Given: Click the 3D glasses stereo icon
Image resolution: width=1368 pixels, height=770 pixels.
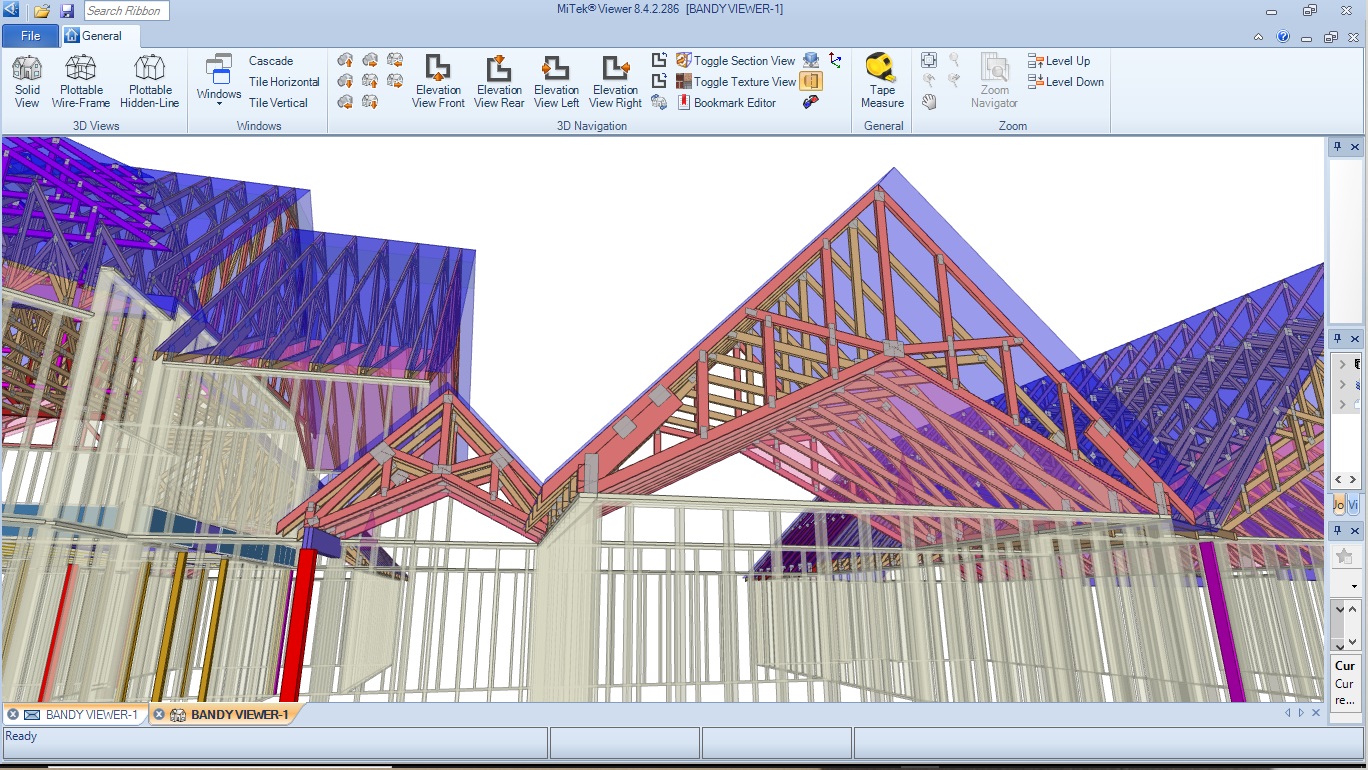Looking at the screenshot, I should coord(811,102).
